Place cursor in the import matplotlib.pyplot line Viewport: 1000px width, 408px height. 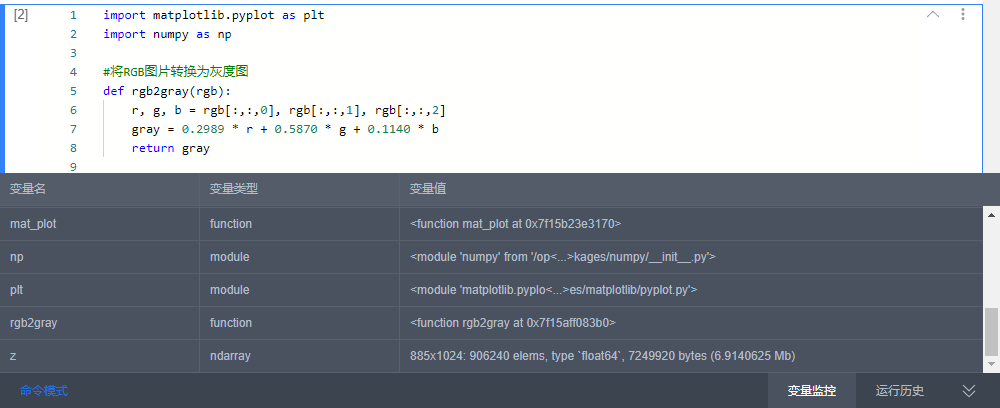point(214,15)
